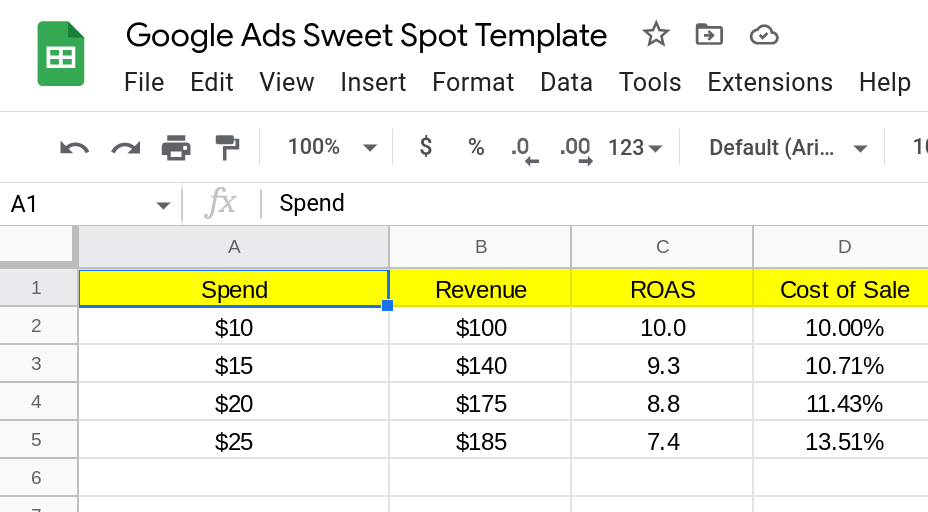This screenshot has width=928, height=512.
Task: Open the Insert menu
Action: pos(373,82)
